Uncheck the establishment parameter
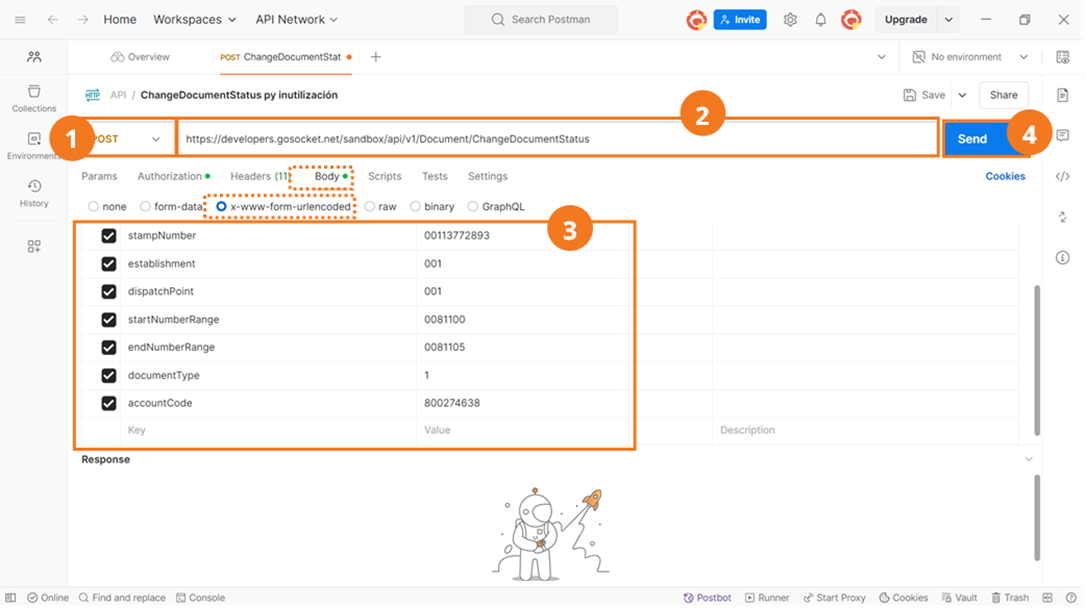1086x609 pixels. pyautogui.click(x=109, y=263)
